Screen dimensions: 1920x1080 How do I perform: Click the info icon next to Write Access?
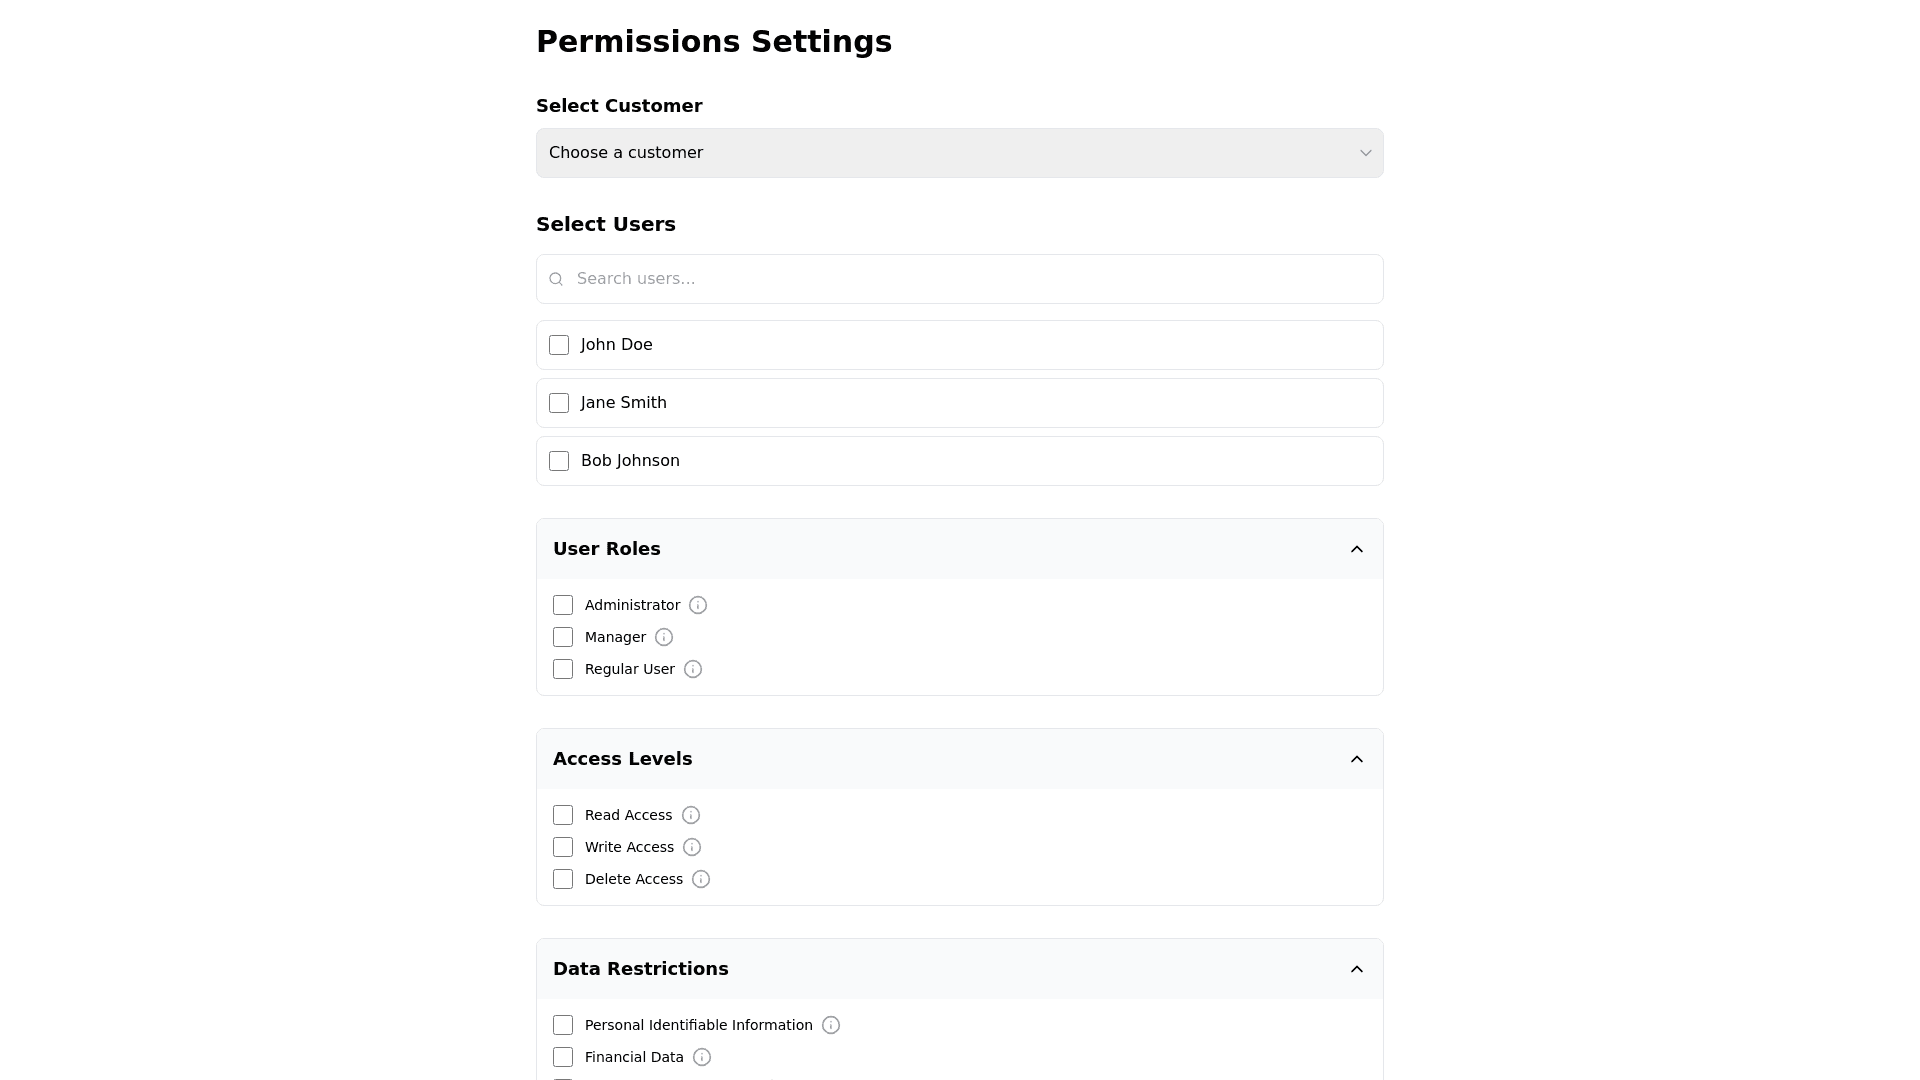coord(692,847)
